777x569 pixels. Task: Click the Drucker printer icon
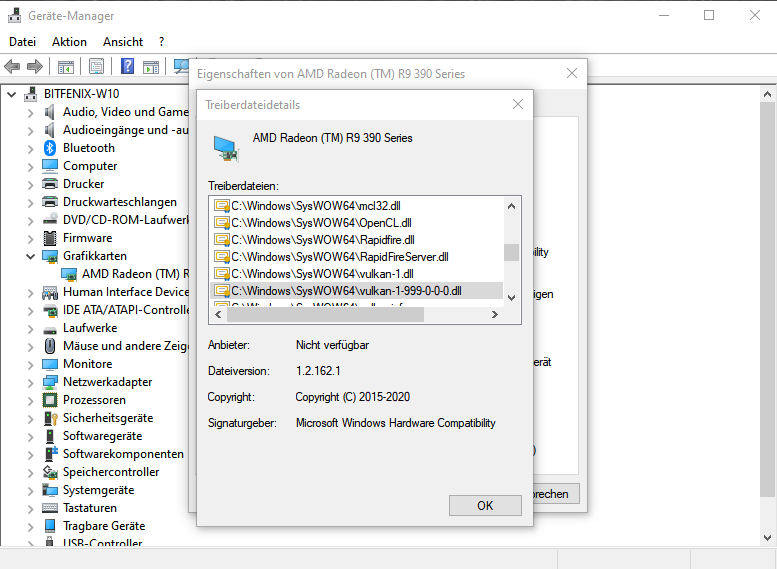(50, 184)
